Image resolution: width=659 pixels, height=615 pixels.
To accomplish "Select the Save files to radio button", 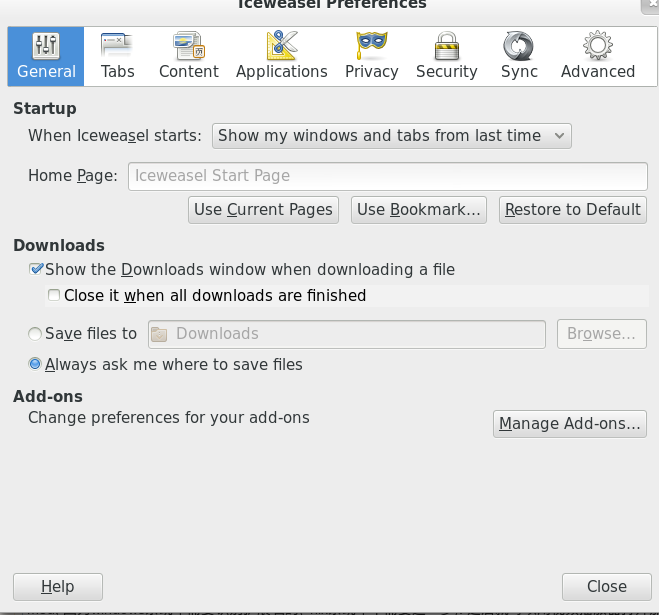I will pos(35,334).
